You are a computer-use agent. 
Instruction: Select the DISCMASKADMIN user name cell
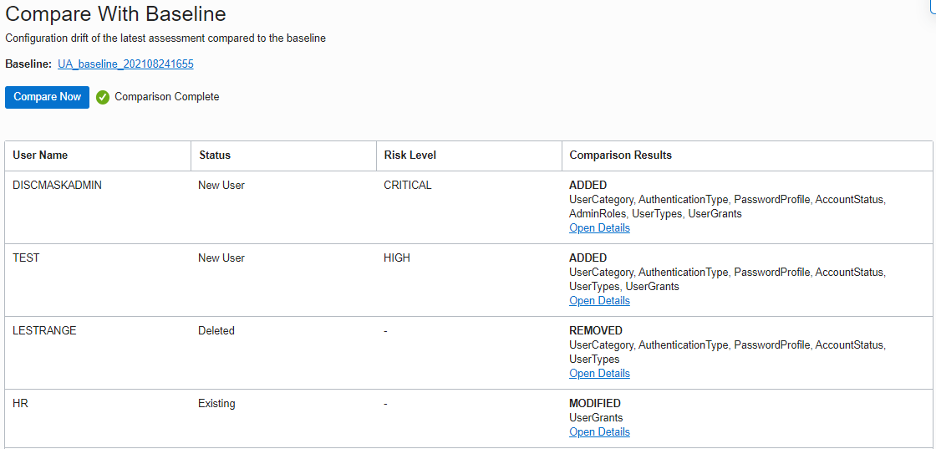57,185
